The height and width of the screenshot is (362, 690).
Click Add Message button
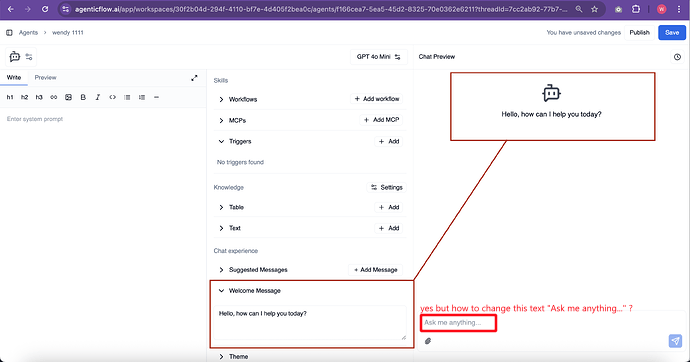pyautogui.click(x=375, y=270)
